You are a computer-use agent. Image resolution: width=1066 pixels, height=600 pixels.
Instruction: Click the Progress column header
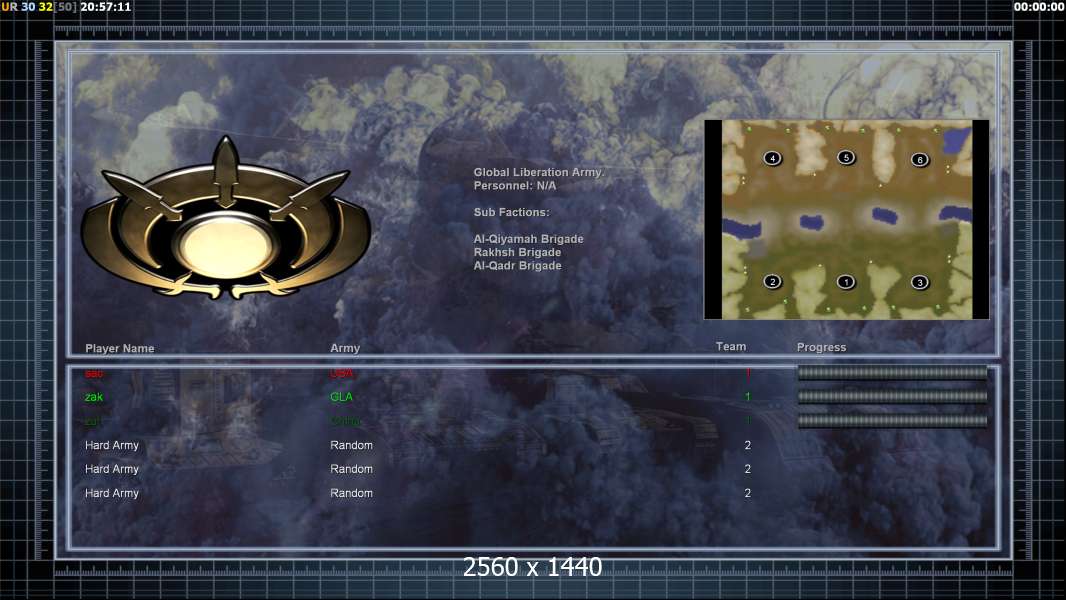[821, 347]
